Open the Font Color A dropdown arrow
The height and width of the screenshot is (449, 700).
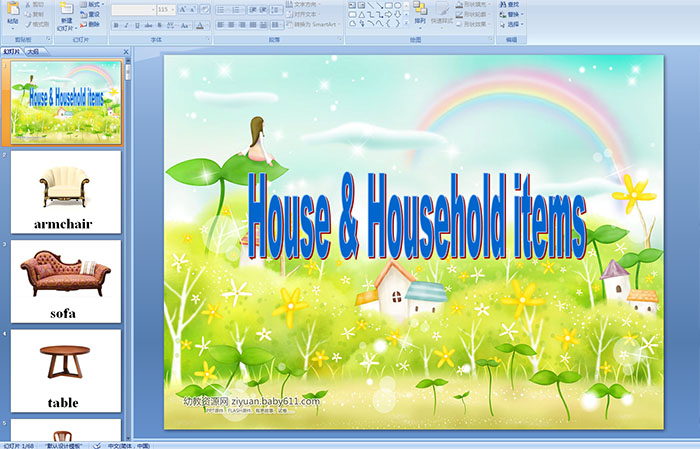tap(208, 25)
